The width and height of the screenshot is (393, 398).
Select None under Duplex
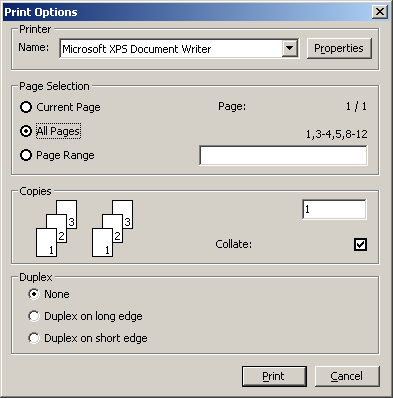(x=34, y=294)
